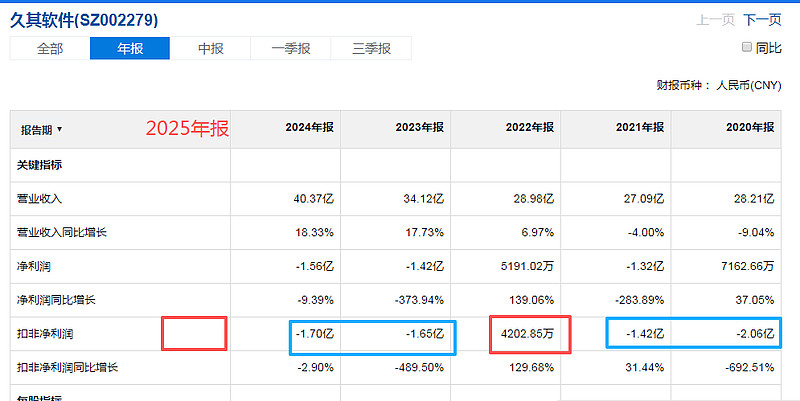Select the 年报 tab

130,48
